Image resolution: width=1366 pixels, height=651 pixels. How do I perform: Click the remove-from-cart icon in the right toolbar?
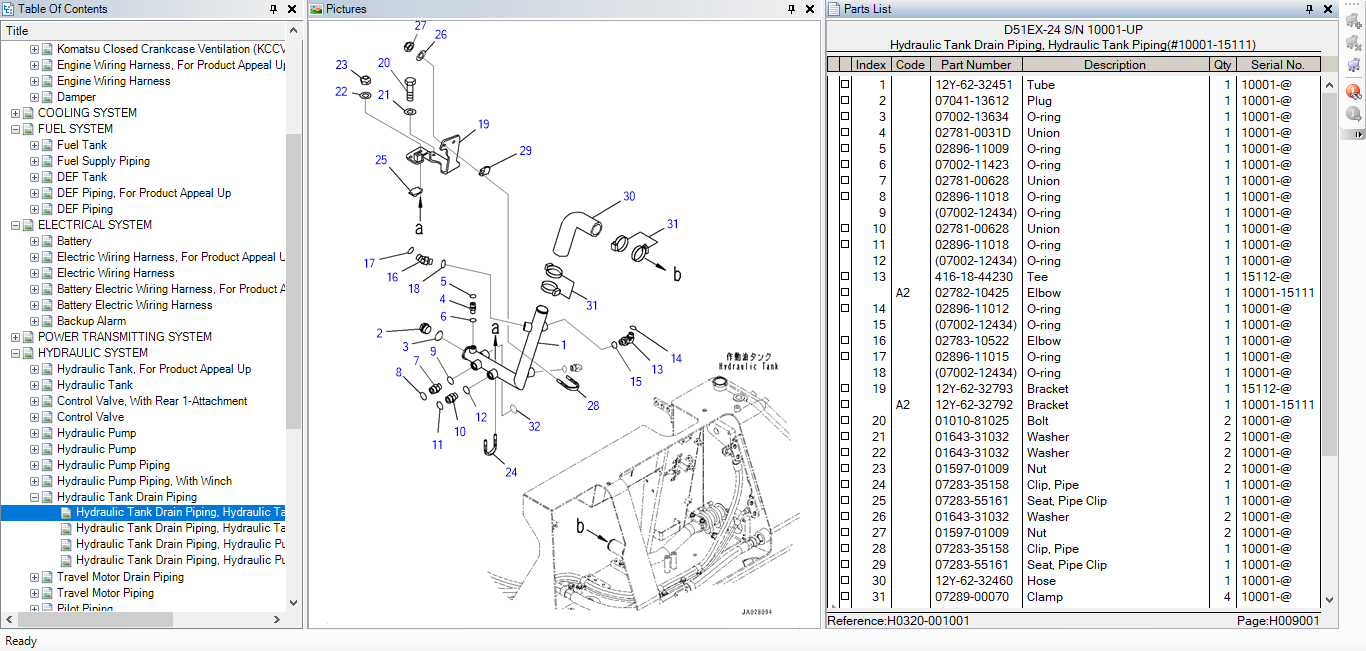tap(1354, 44)
